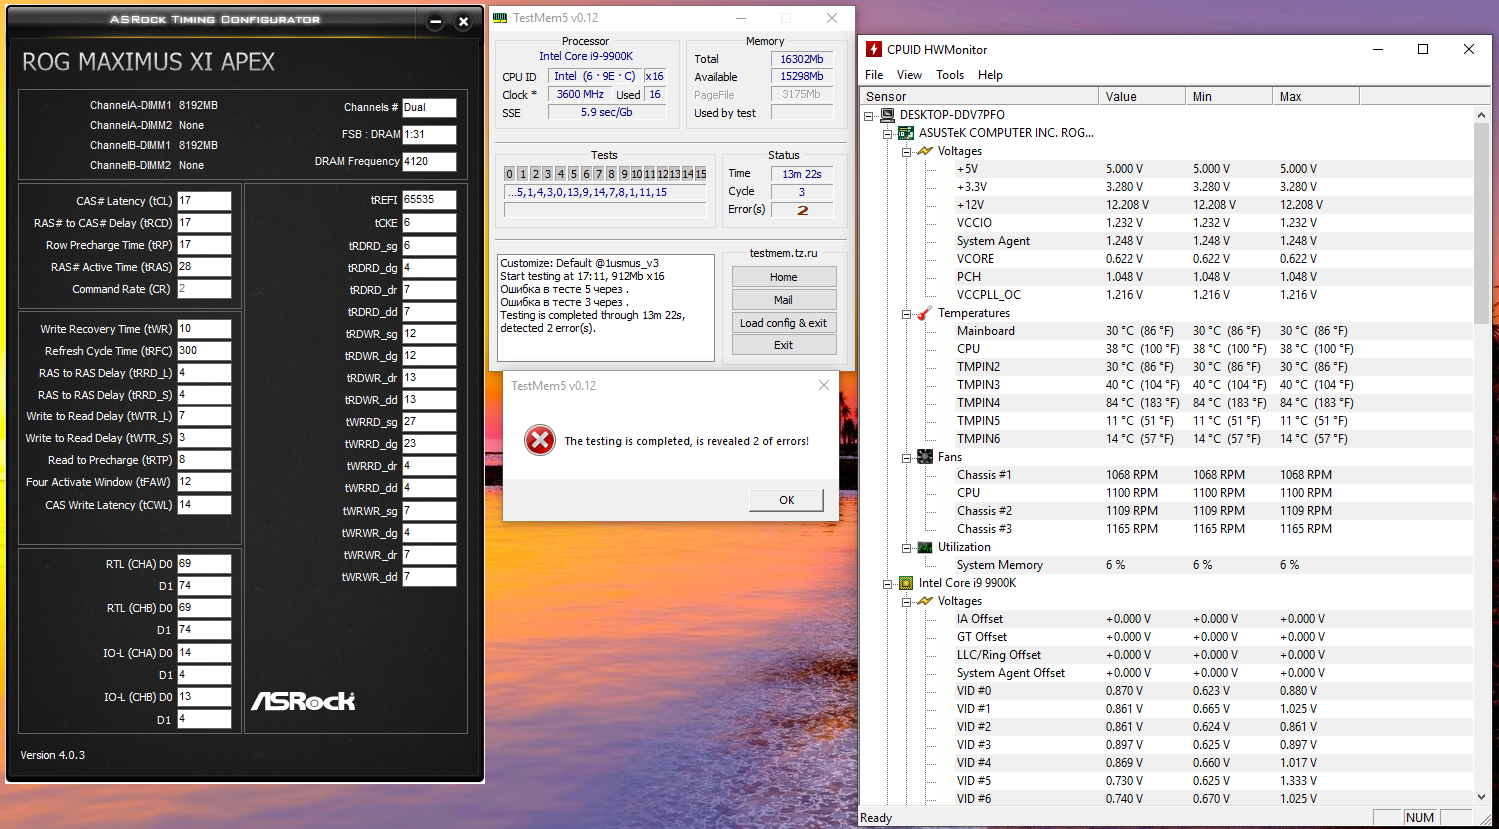Open the View menu in HWMonitor
Screen dimensions: 1499x829
(x=909, y=75)
